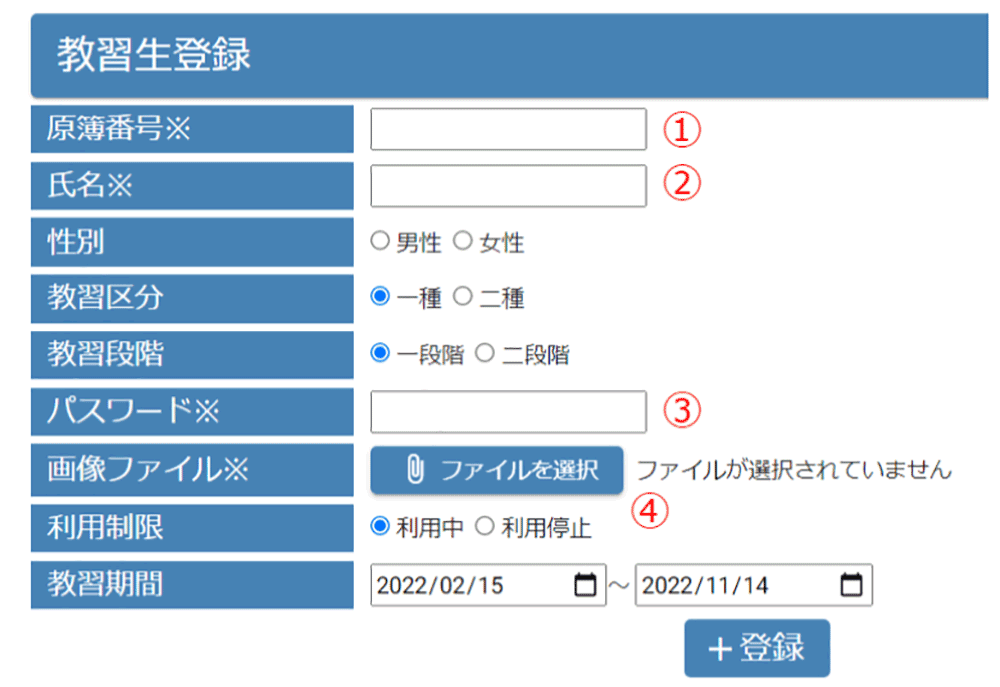The height and width of the screenshot is (687, 1000).
Task: Set 利用制限 to 利用停止
Action: point(484,527)
